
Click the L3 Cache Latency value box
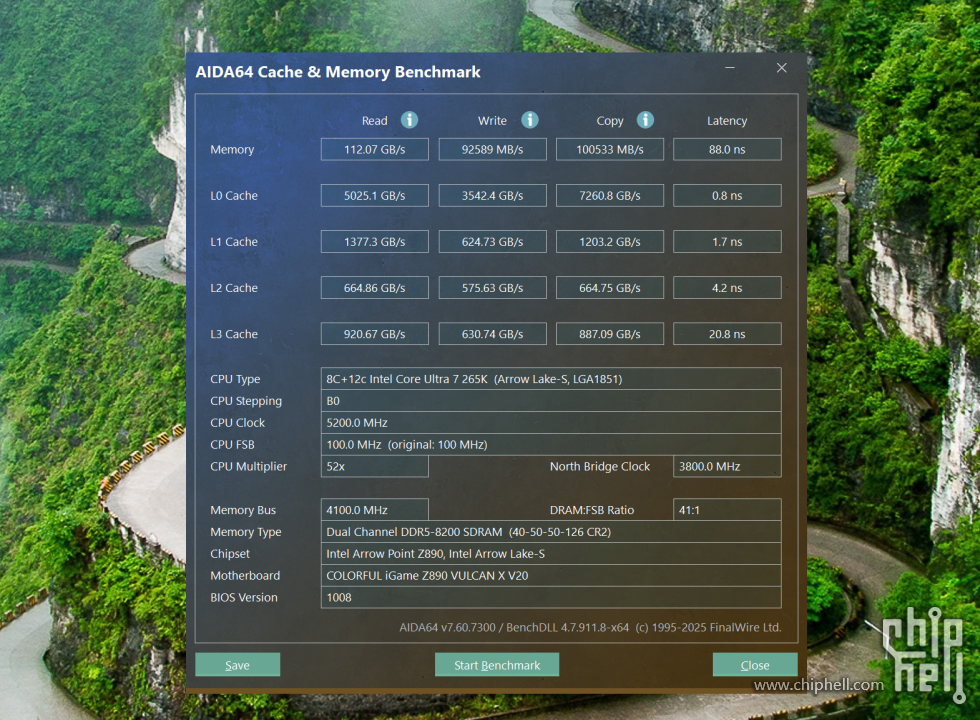pyautogui.click(x=728, y=334)
